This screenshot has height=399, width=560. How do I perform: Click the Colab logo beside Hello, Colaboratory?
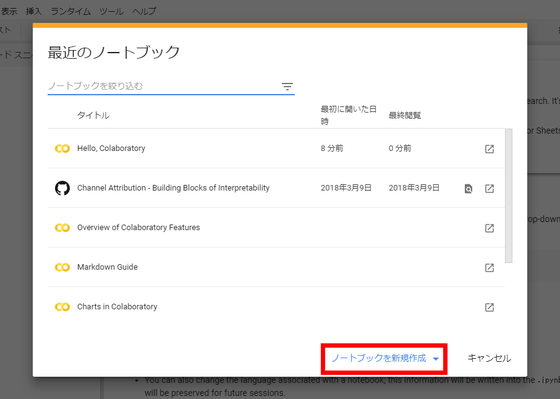[x=62, y=149]
